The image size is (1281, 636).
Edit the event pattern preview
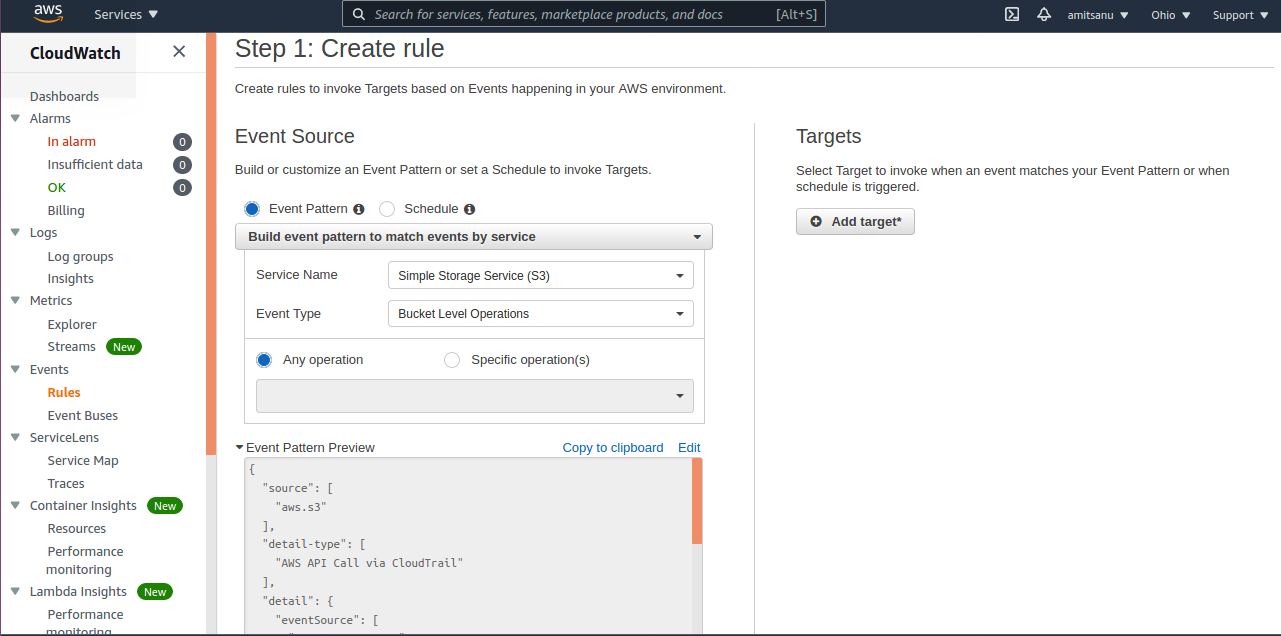[x=689, y=448]
